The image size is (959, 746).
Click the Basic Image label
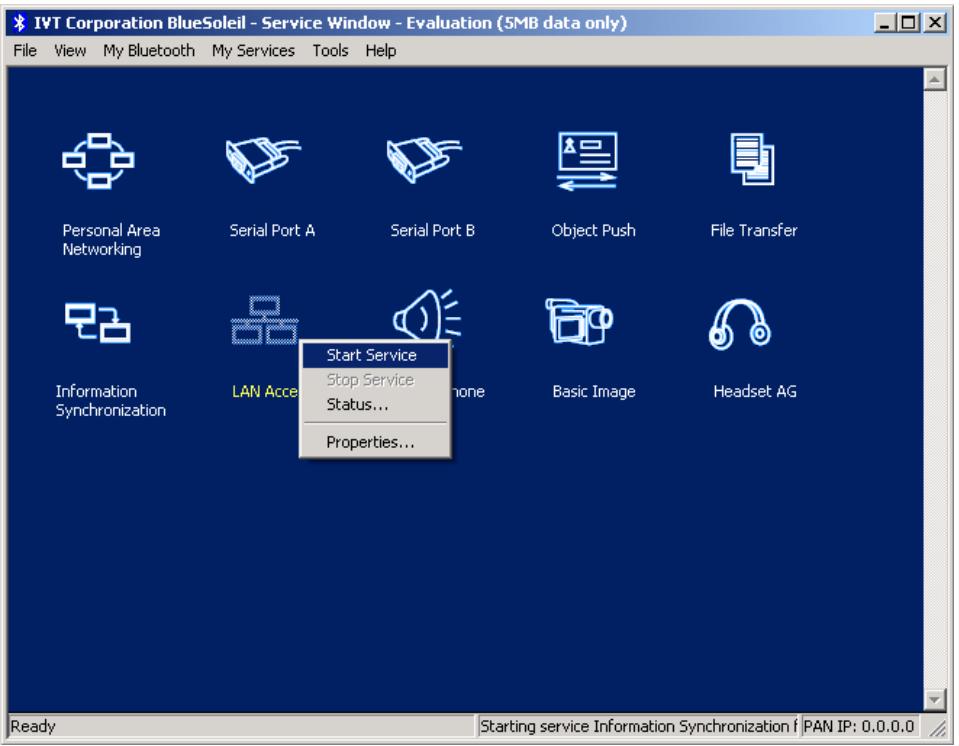coord(594,391)
